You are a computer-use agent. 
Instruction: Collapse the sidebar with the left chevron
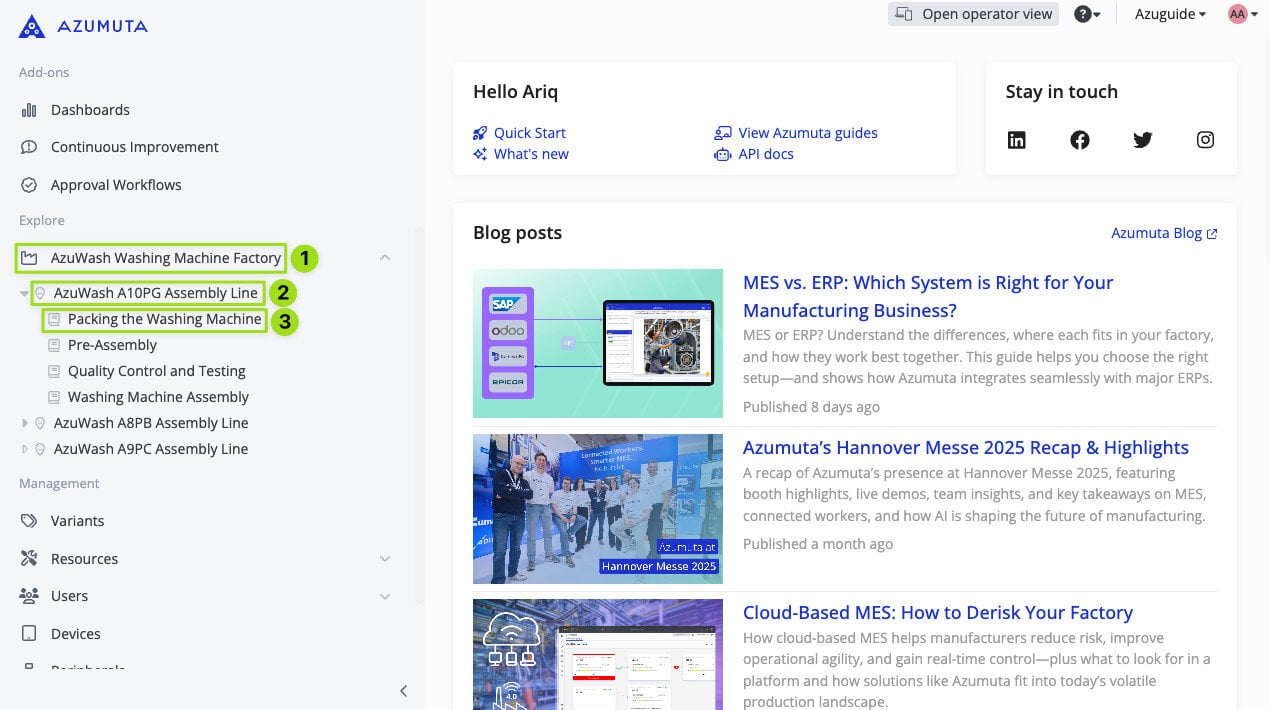403,691
